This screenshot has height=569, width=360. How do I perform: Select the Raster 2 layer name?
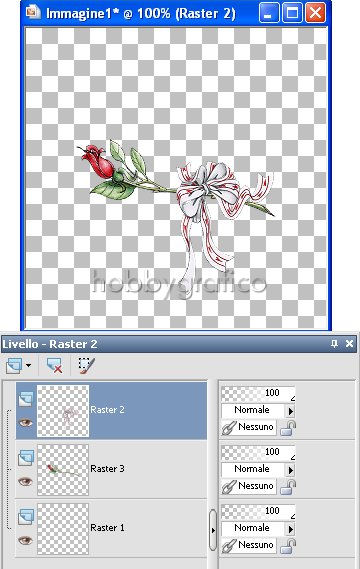tap(107, 410)
